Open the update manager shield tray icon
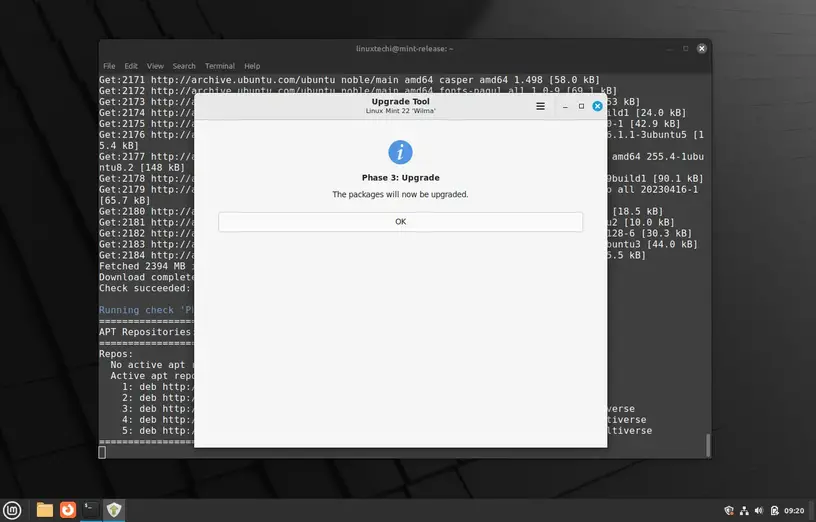 pyautogui.click(x=729, y=511)
